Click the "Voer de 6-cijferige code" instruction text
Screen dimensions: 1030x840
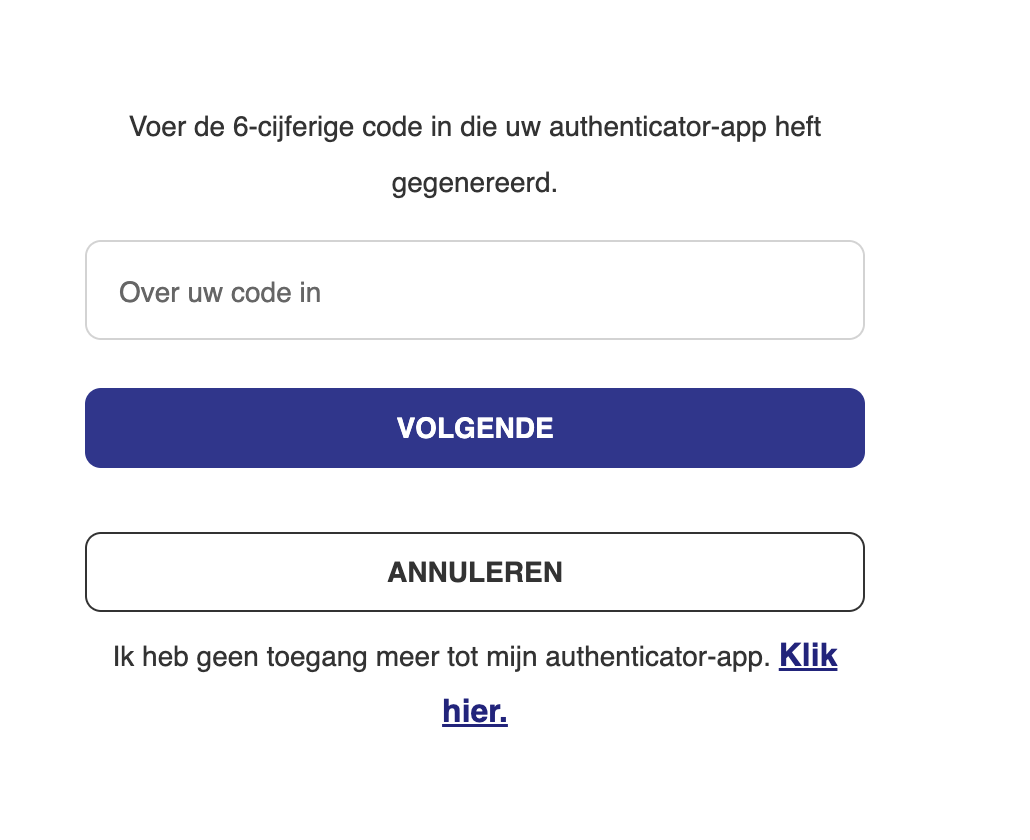coord(300,129)
